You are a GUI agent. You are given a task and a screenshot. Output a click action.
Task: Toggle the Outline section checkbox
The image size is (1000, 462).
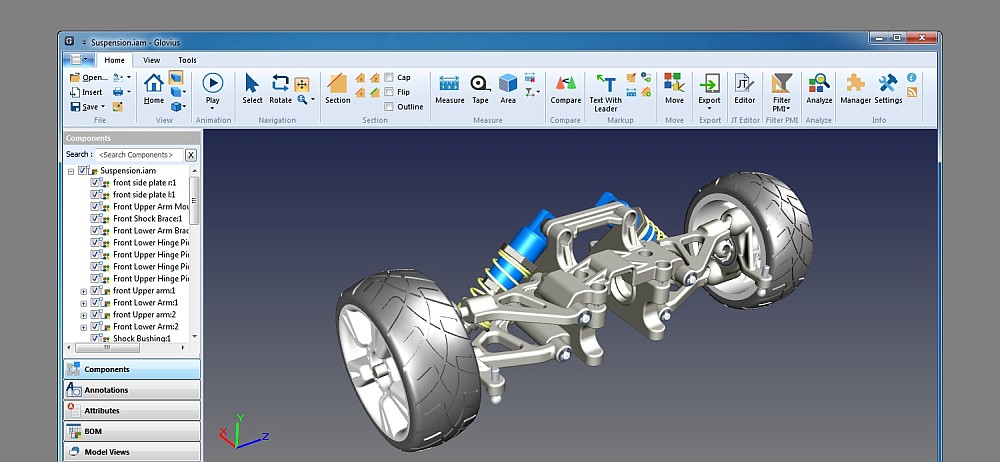tap(389, 106)
